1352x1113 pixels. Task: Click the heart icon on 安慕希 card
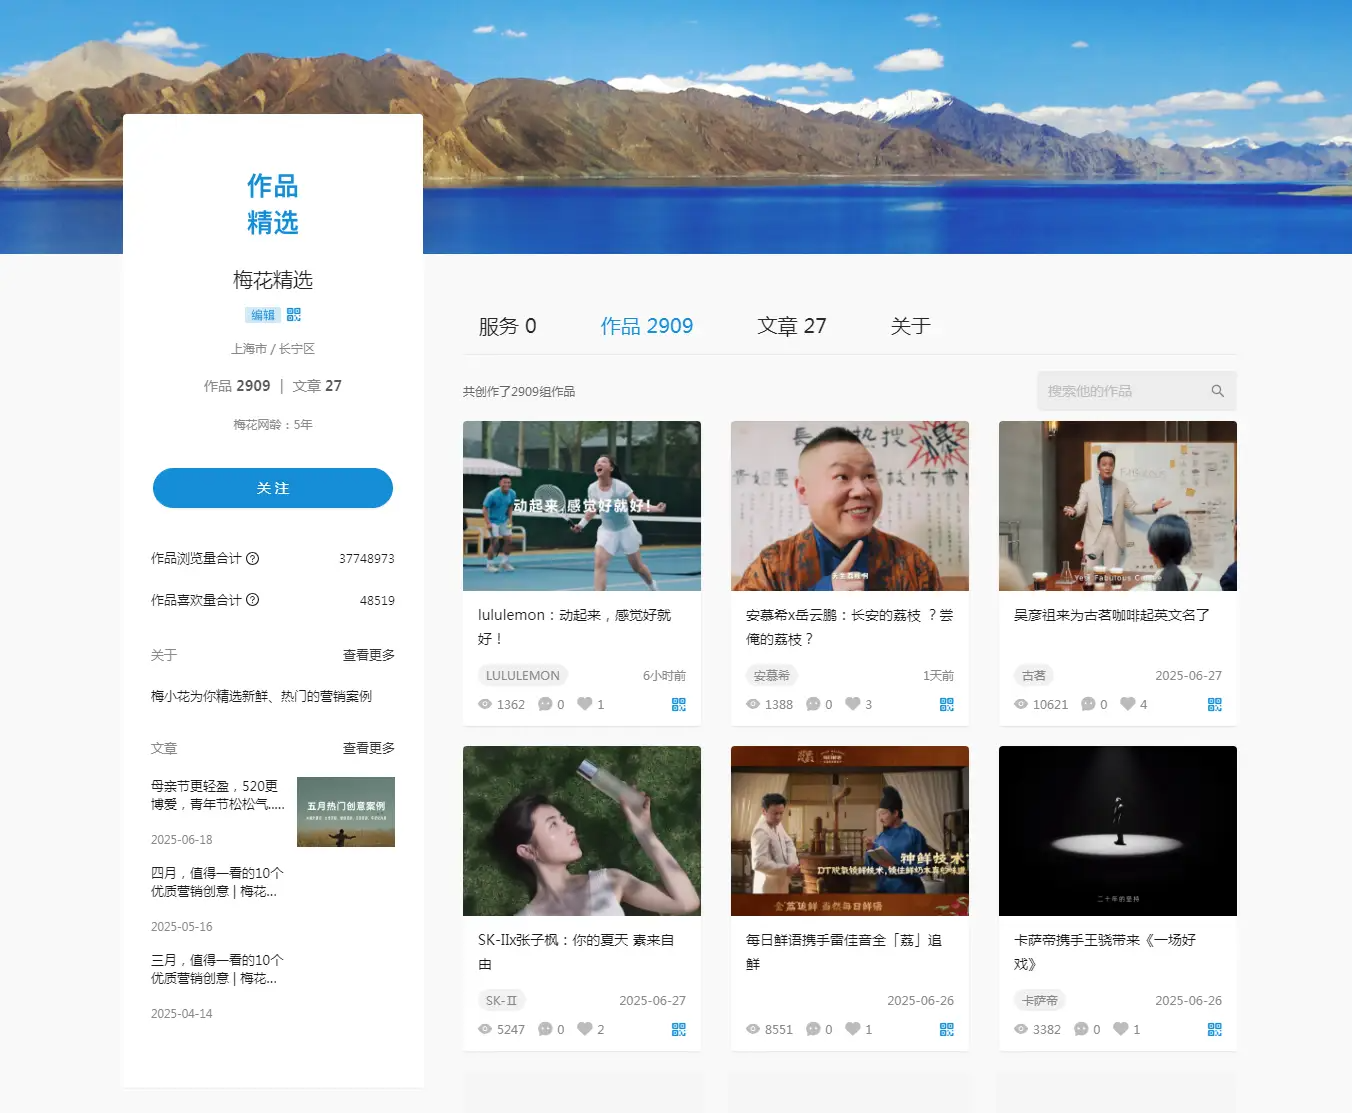(853, 704)
